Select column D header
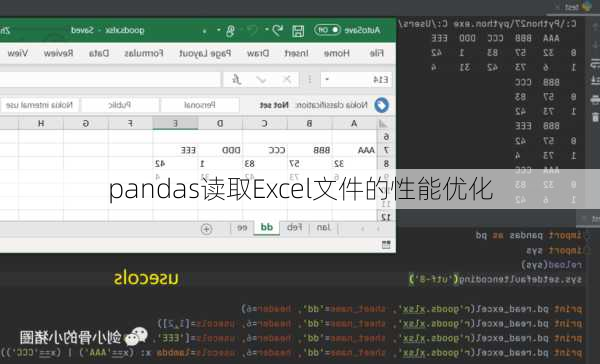The width and height of the screenshot is (600, 364). (x=220, y=124)
